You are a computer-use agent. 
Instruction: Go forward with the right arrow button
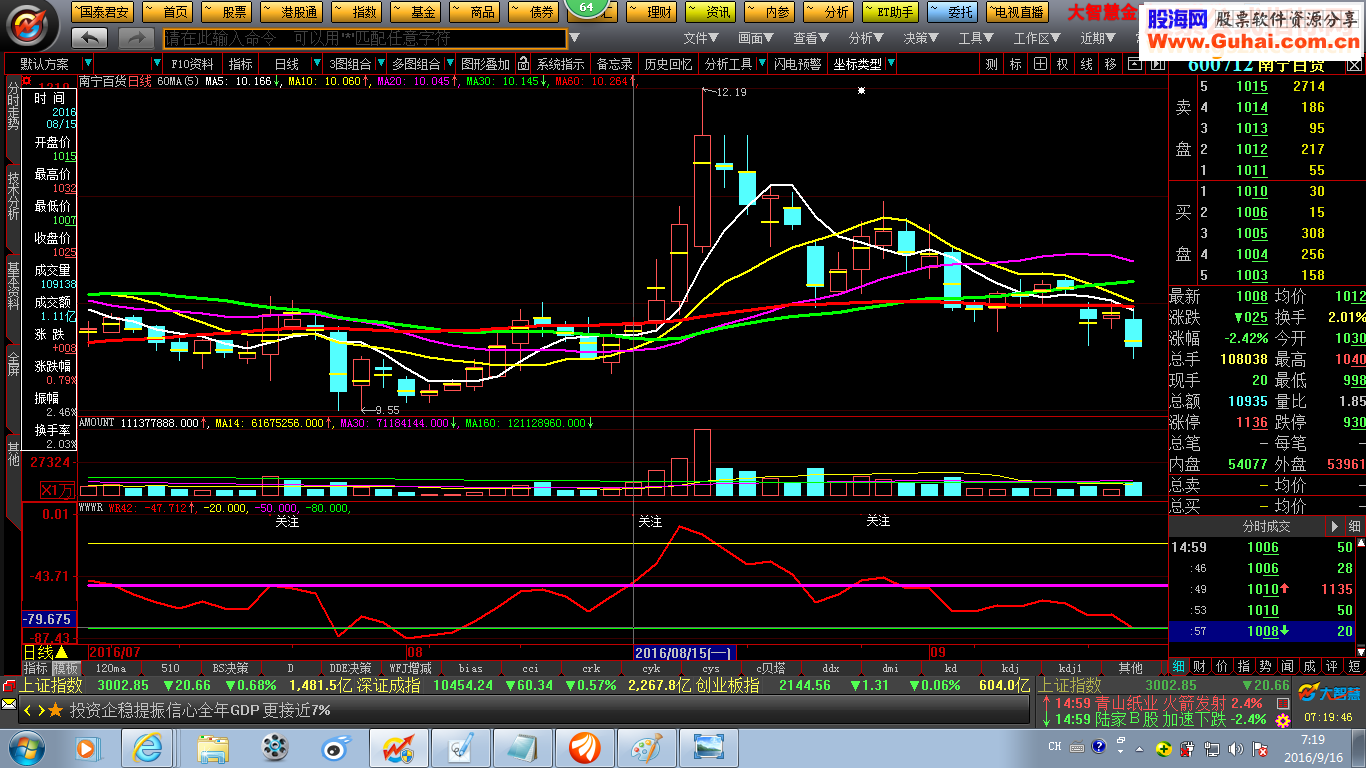coord(135,38)
